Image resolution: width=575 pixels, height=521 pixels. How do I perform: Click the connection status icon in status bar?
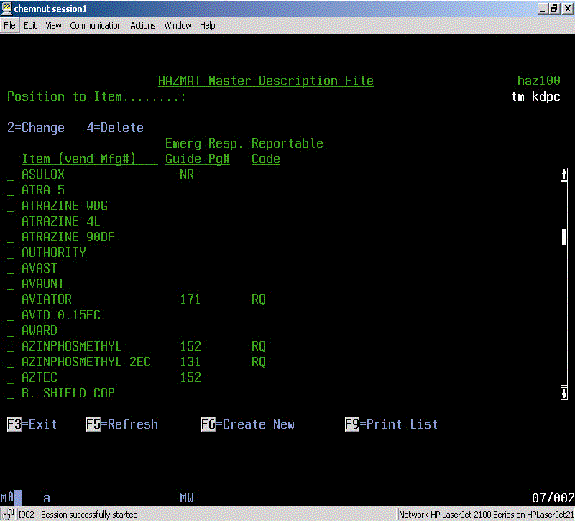8,514
